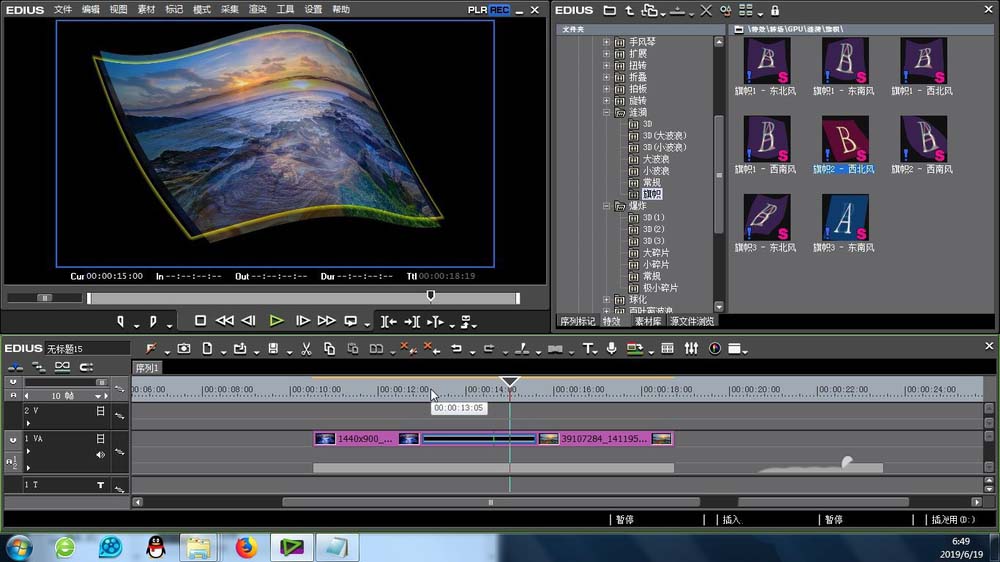Toggle the REC recorder mode
This screenshot has height=562, width=1000.
pos(499,10)
